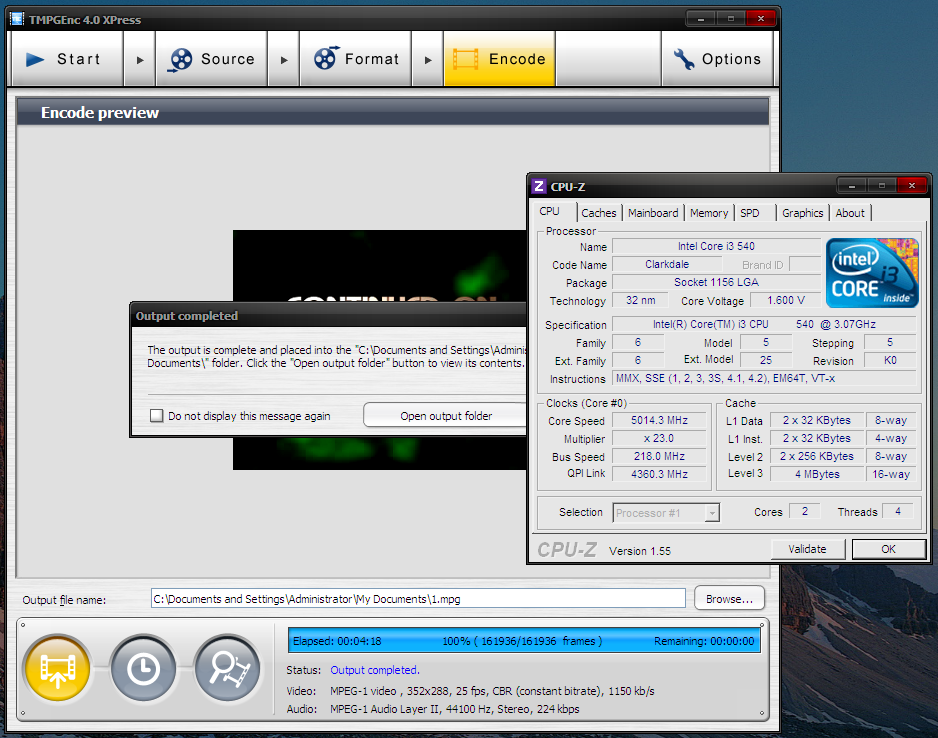The image size is (938, 738).
Task: Click the blue encoding progress bar
Action: coord(524,641)
